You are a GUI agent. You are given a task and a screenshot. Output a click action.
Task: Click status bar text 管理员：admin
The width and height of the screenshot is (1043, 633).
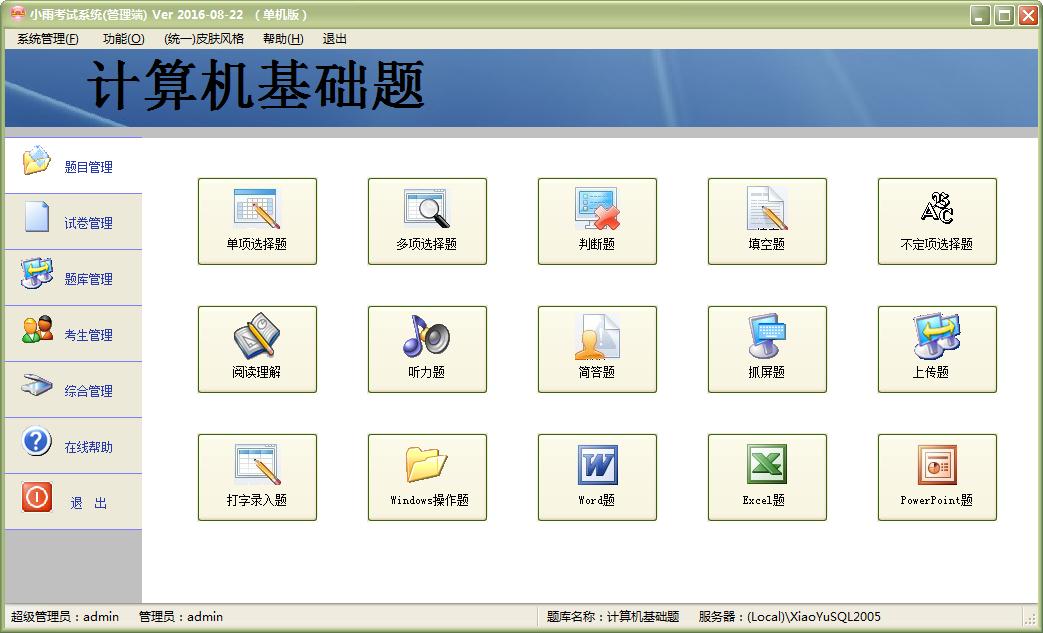[x=181, y=616]
